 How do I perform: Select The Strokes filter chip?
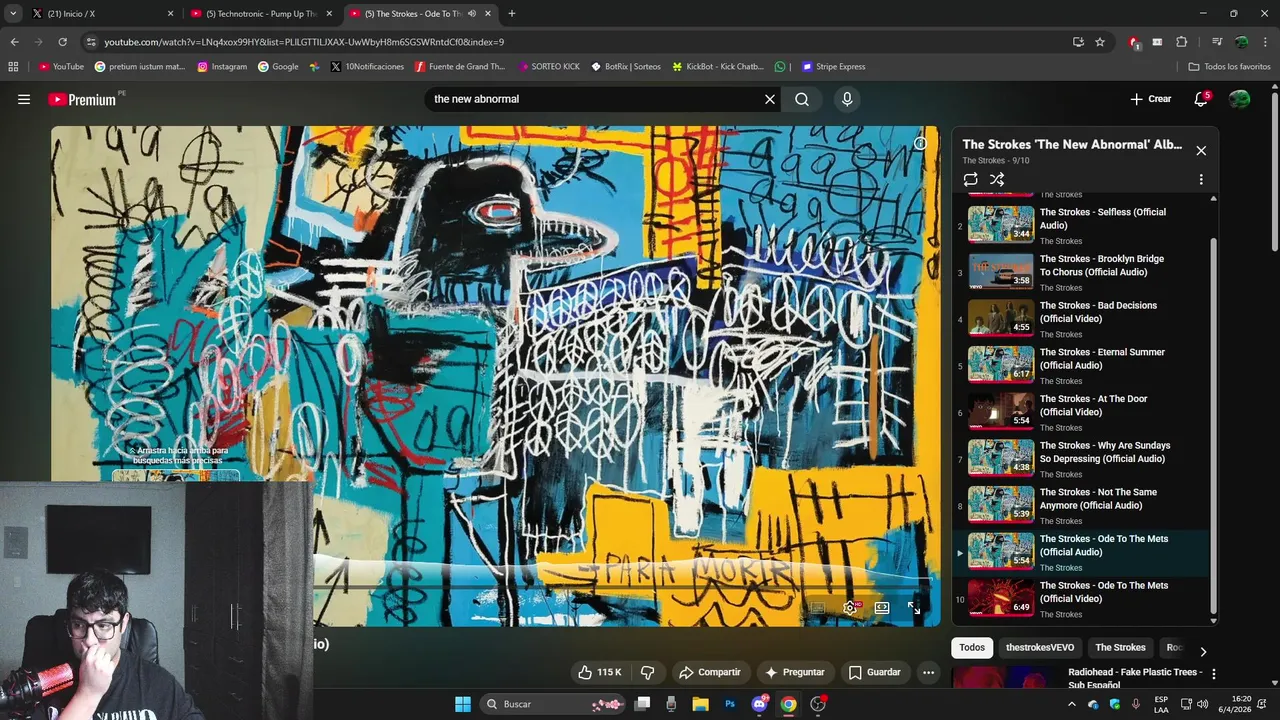1120,647
